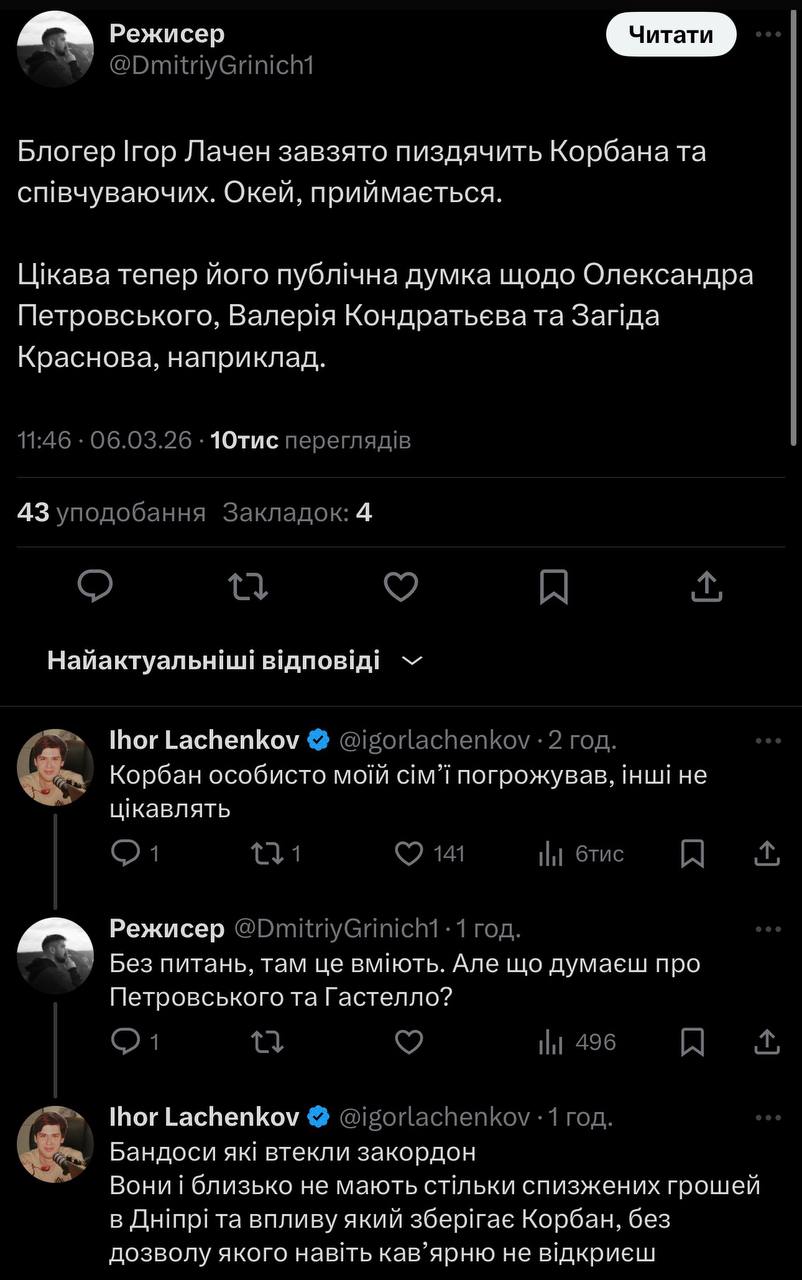Open more options on Lachenkov's first reply
The height and width of the screenshot is (1280, 802).
[x=768, y=741]
